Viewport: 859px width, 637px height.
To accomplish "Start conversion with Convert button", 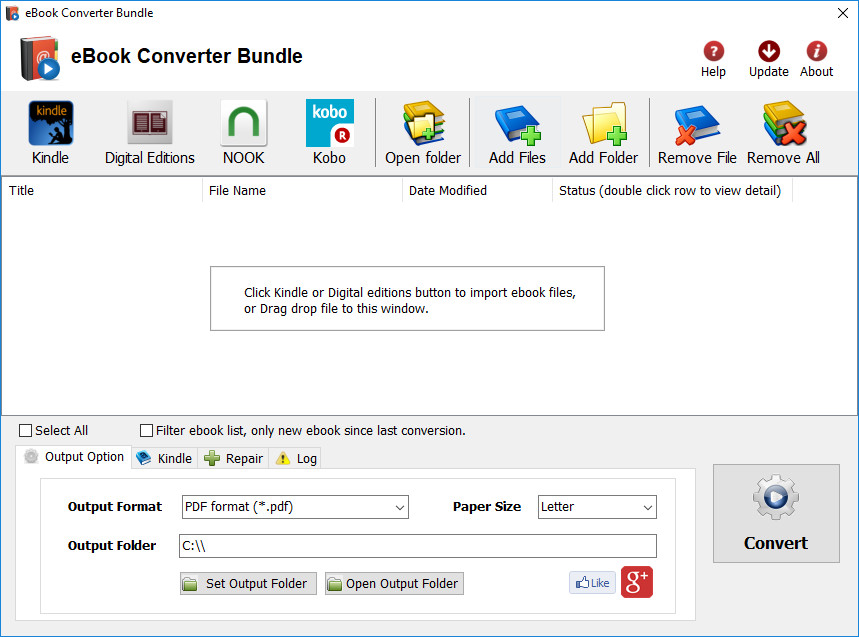I will (x=776, y=513).
